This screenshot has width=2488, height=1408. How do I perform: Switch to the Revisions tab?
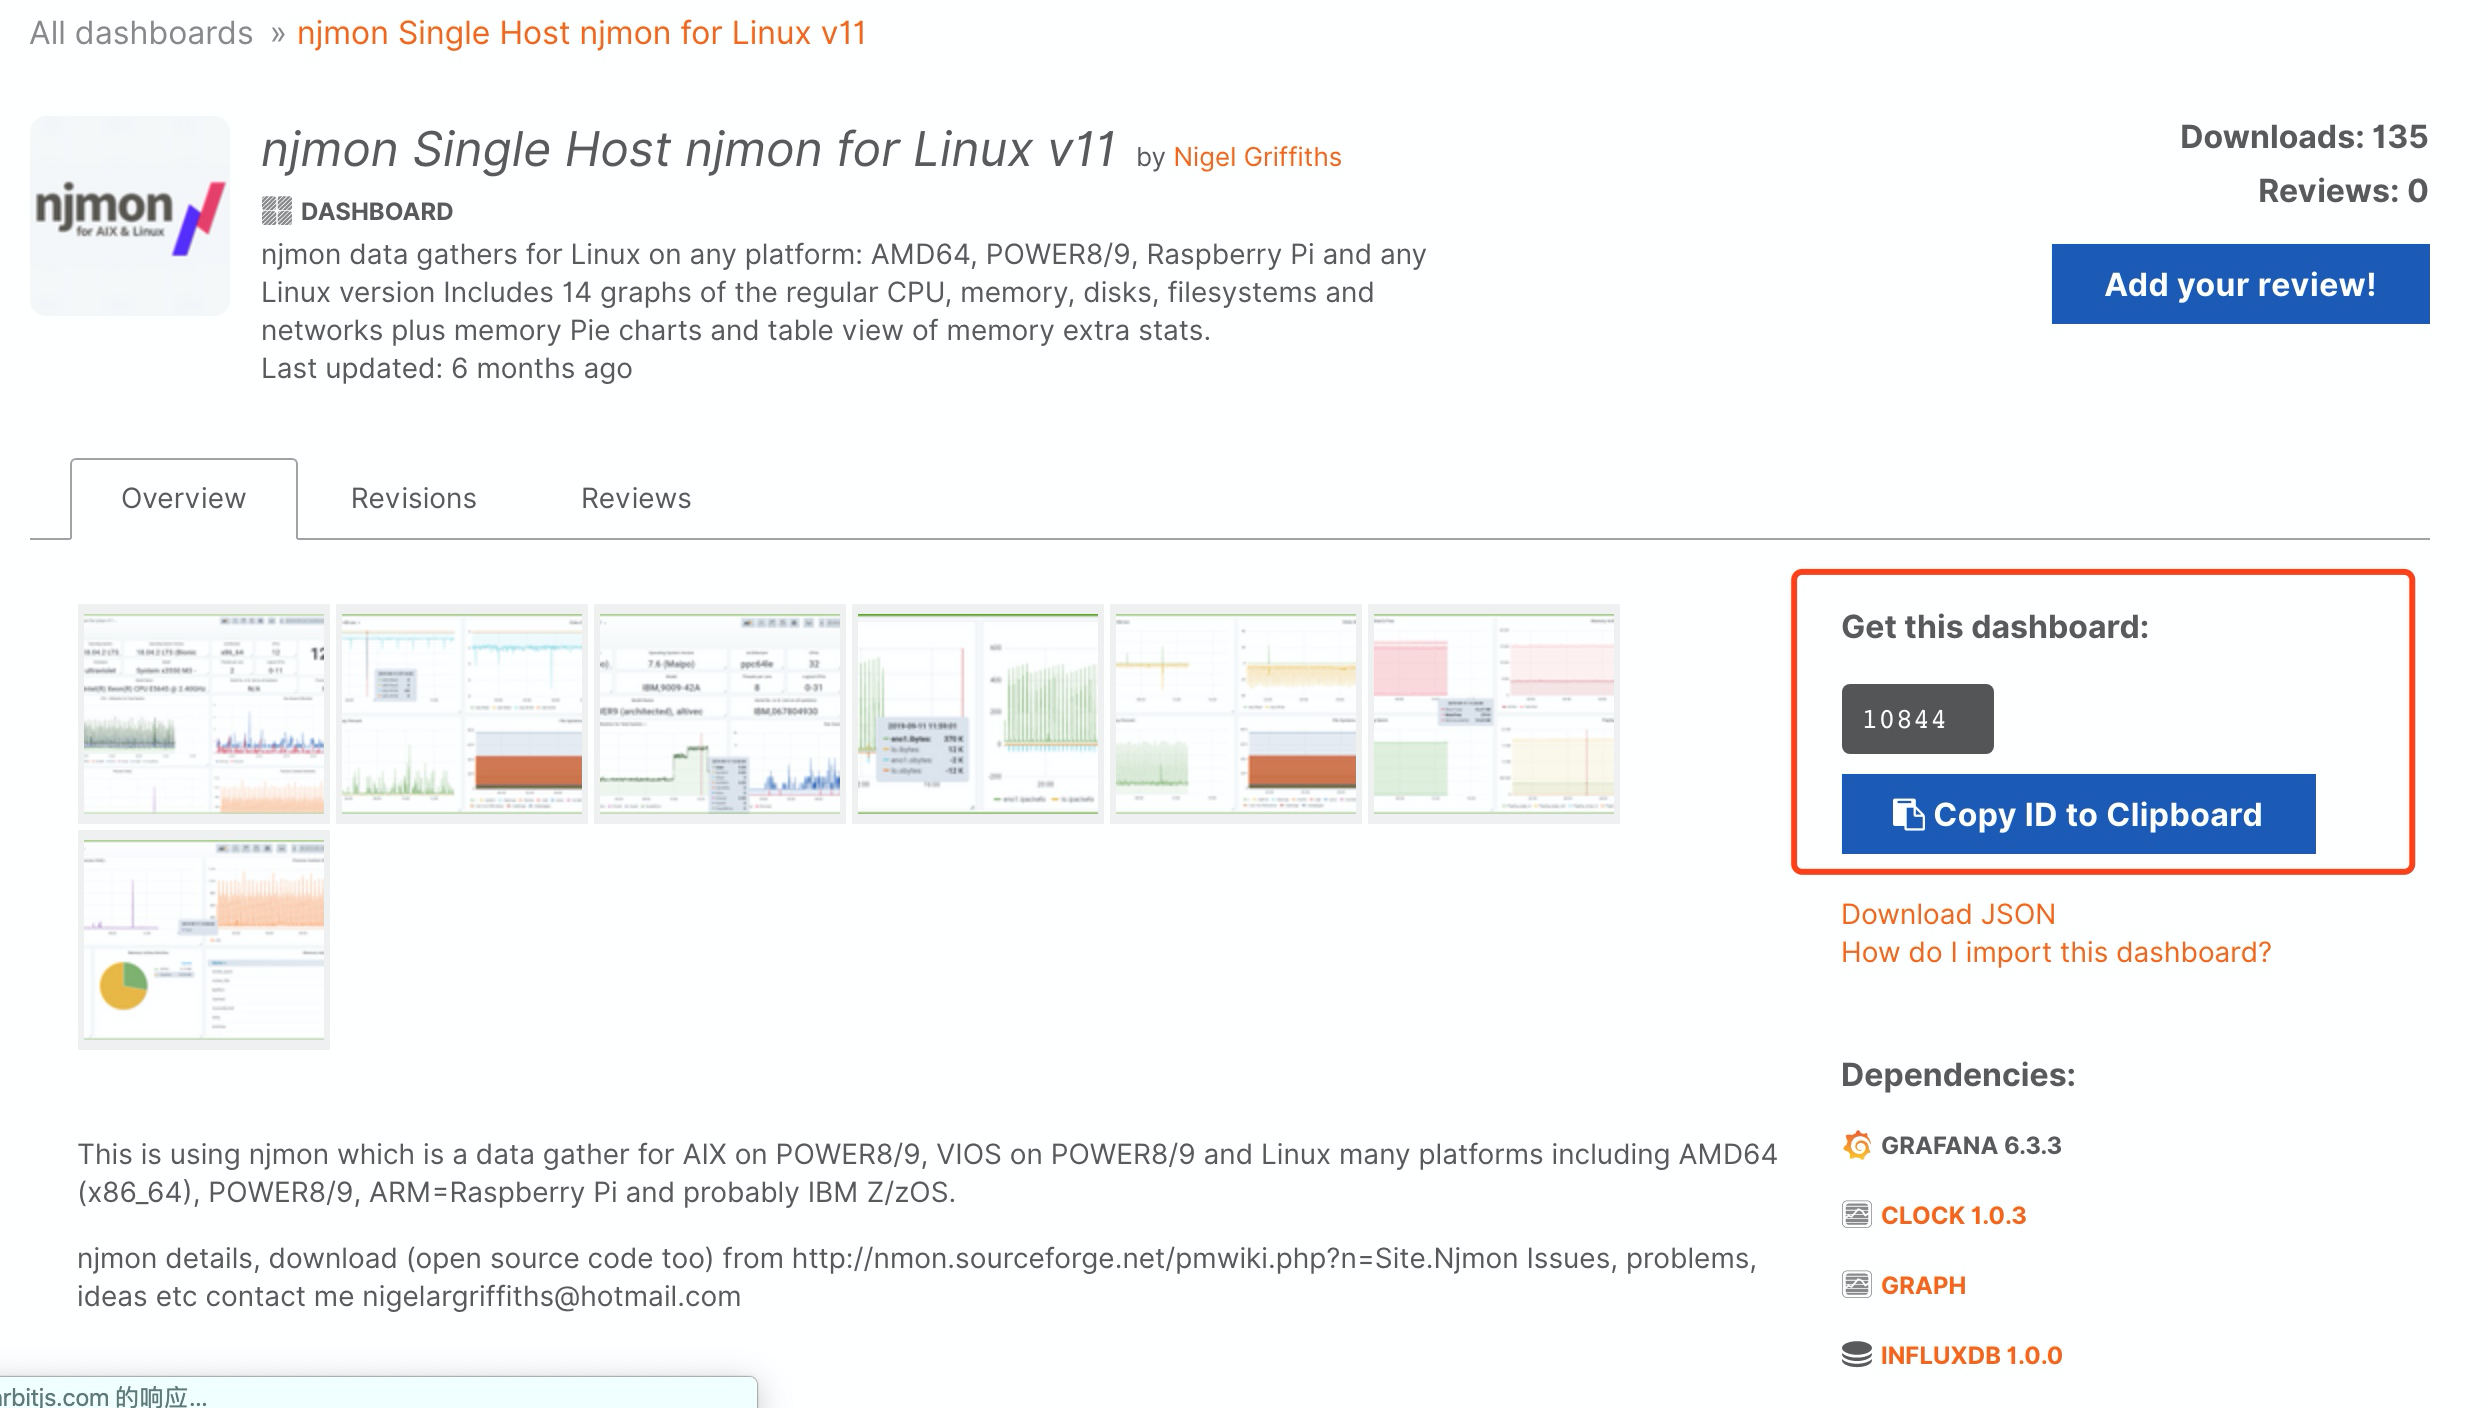(413, 498)
